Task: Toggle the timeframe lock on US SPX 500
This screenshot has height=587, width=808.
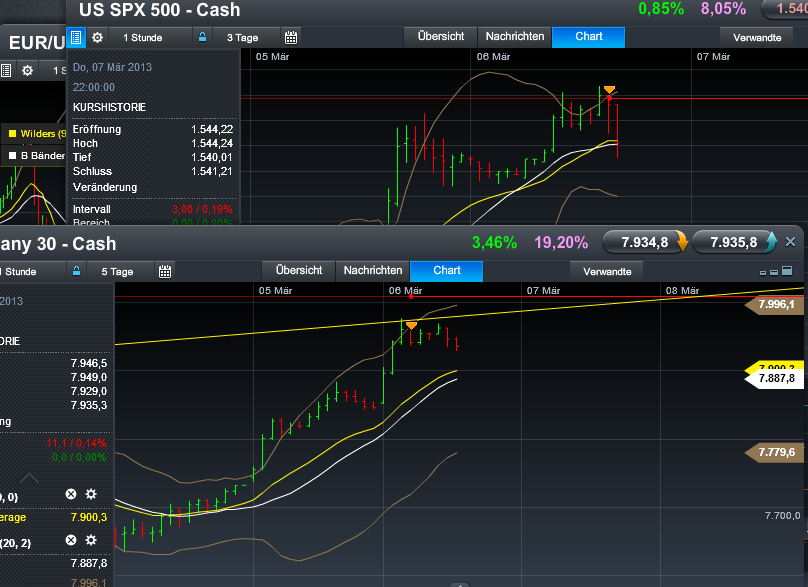Action: (203, 37)
